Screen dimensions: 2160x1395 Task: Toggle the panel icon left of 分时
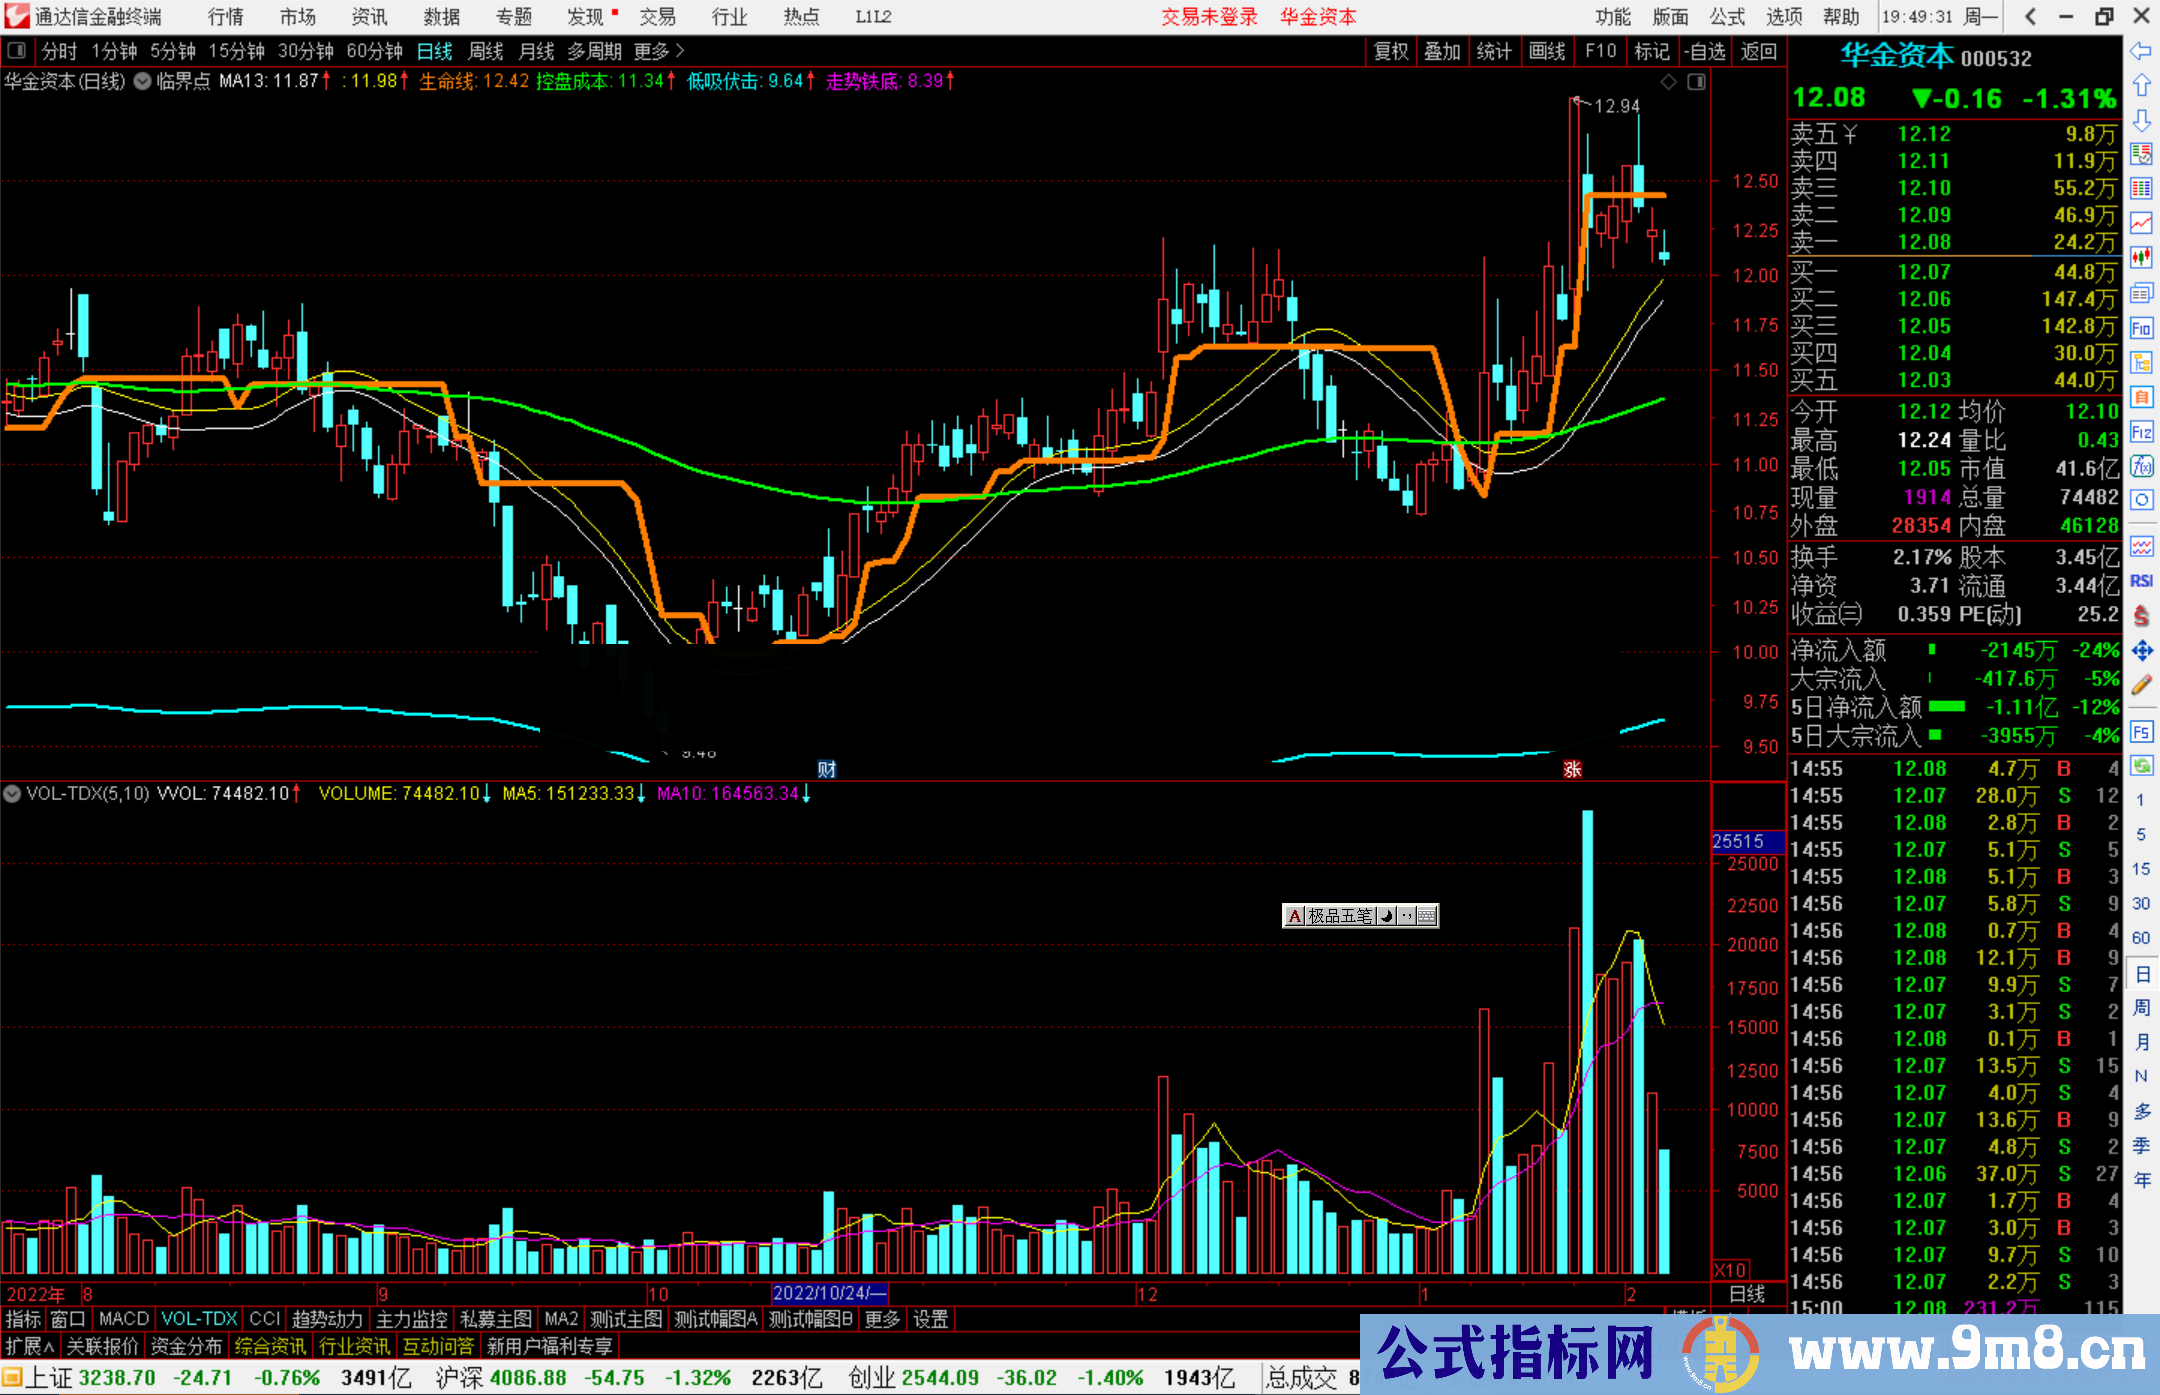pos(17,51)
